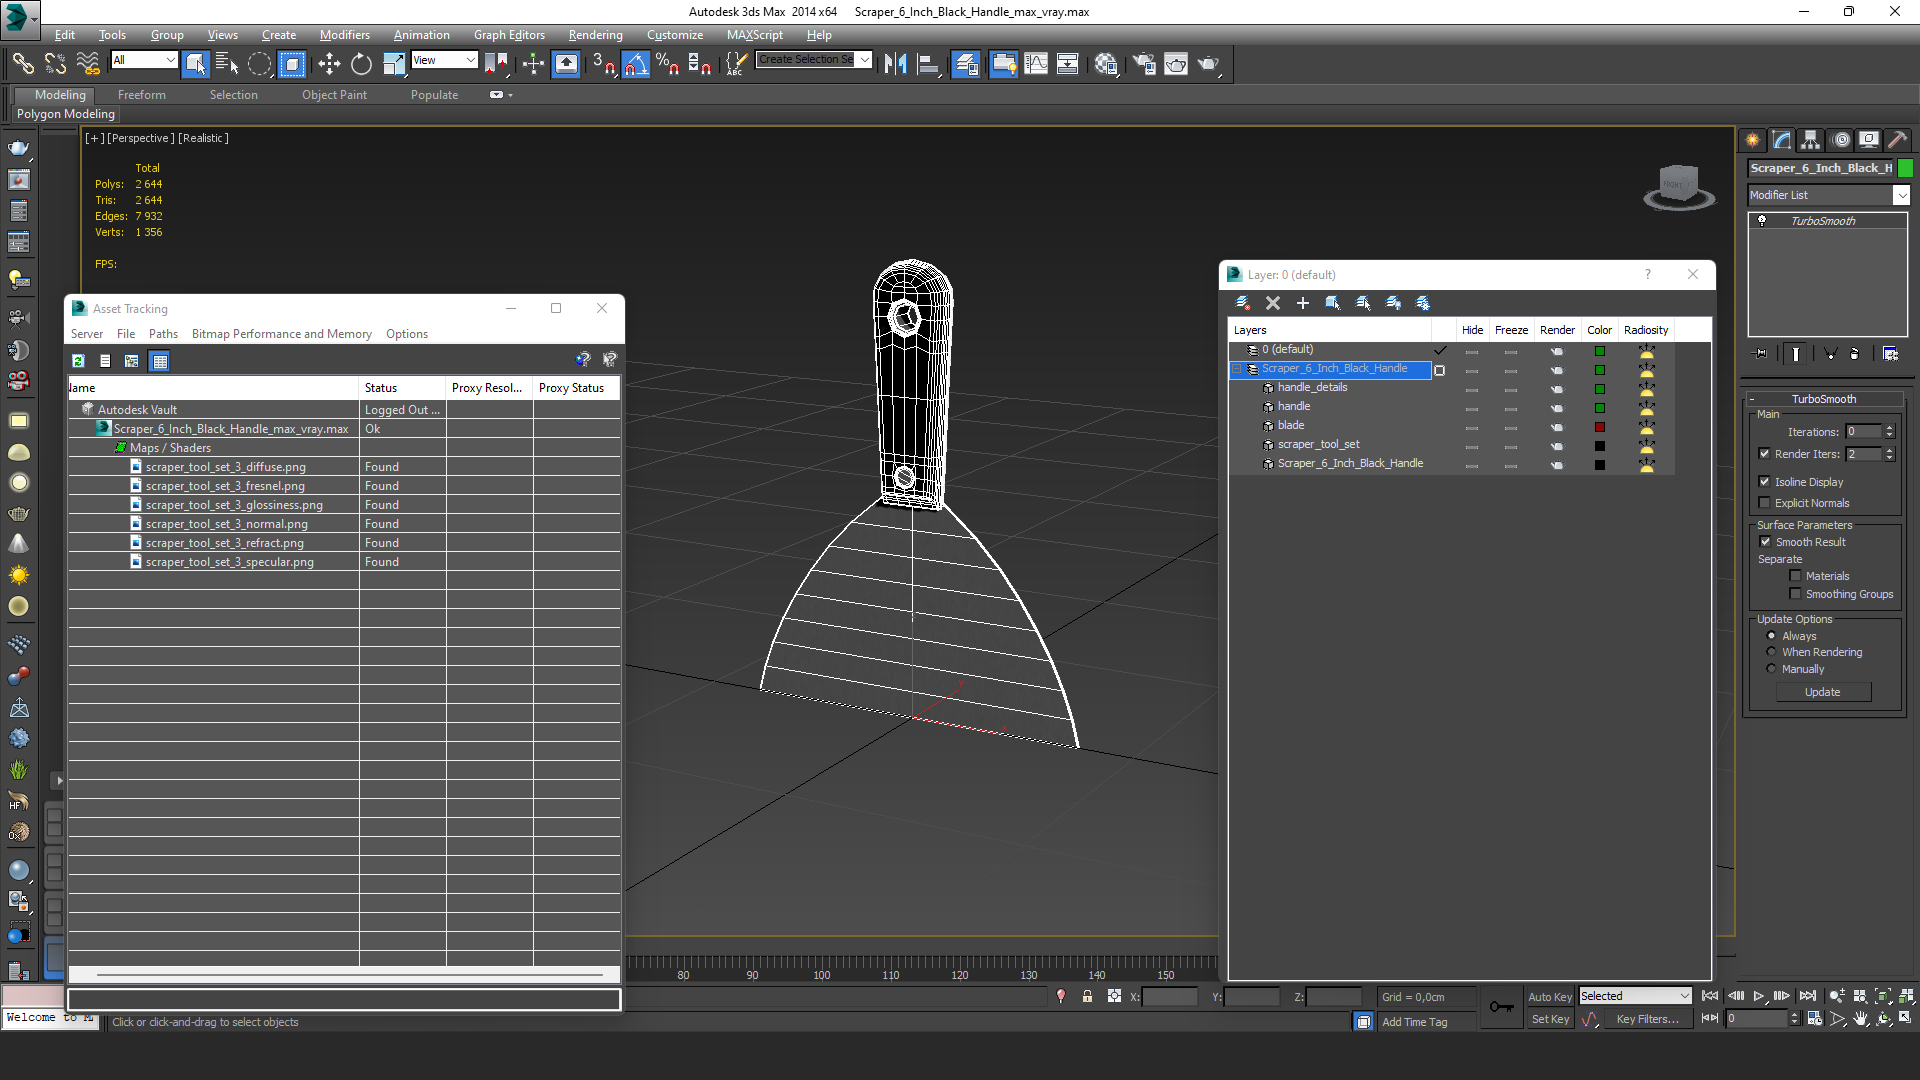Screen dimensions: 1920x1080
Task: Select the When Rendering update option
Action: point(1771,652)
